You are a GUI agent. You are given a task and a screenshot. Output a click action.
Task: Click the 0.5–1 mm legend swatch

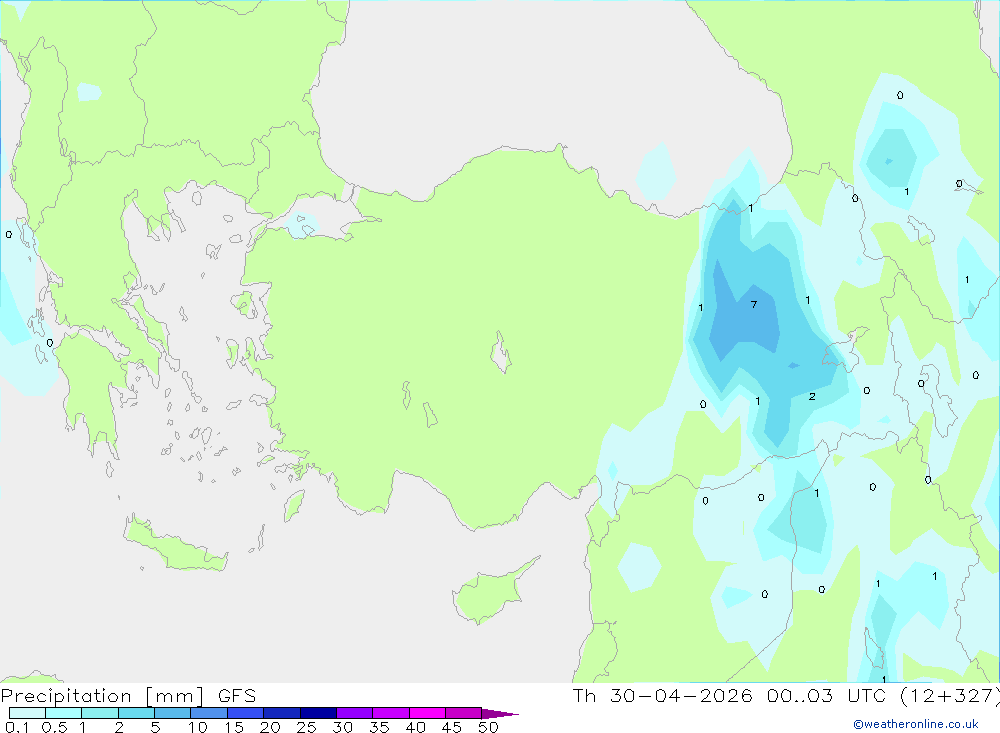click(x=64, y=713)
